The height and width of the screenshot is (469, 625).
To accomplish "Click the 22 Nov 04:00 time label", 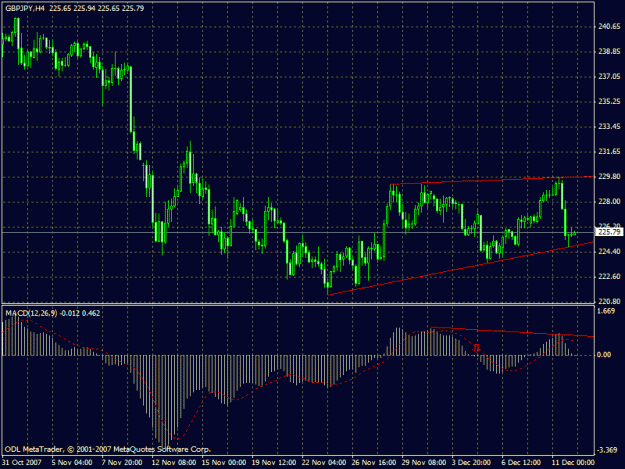I will coord(324,462).
